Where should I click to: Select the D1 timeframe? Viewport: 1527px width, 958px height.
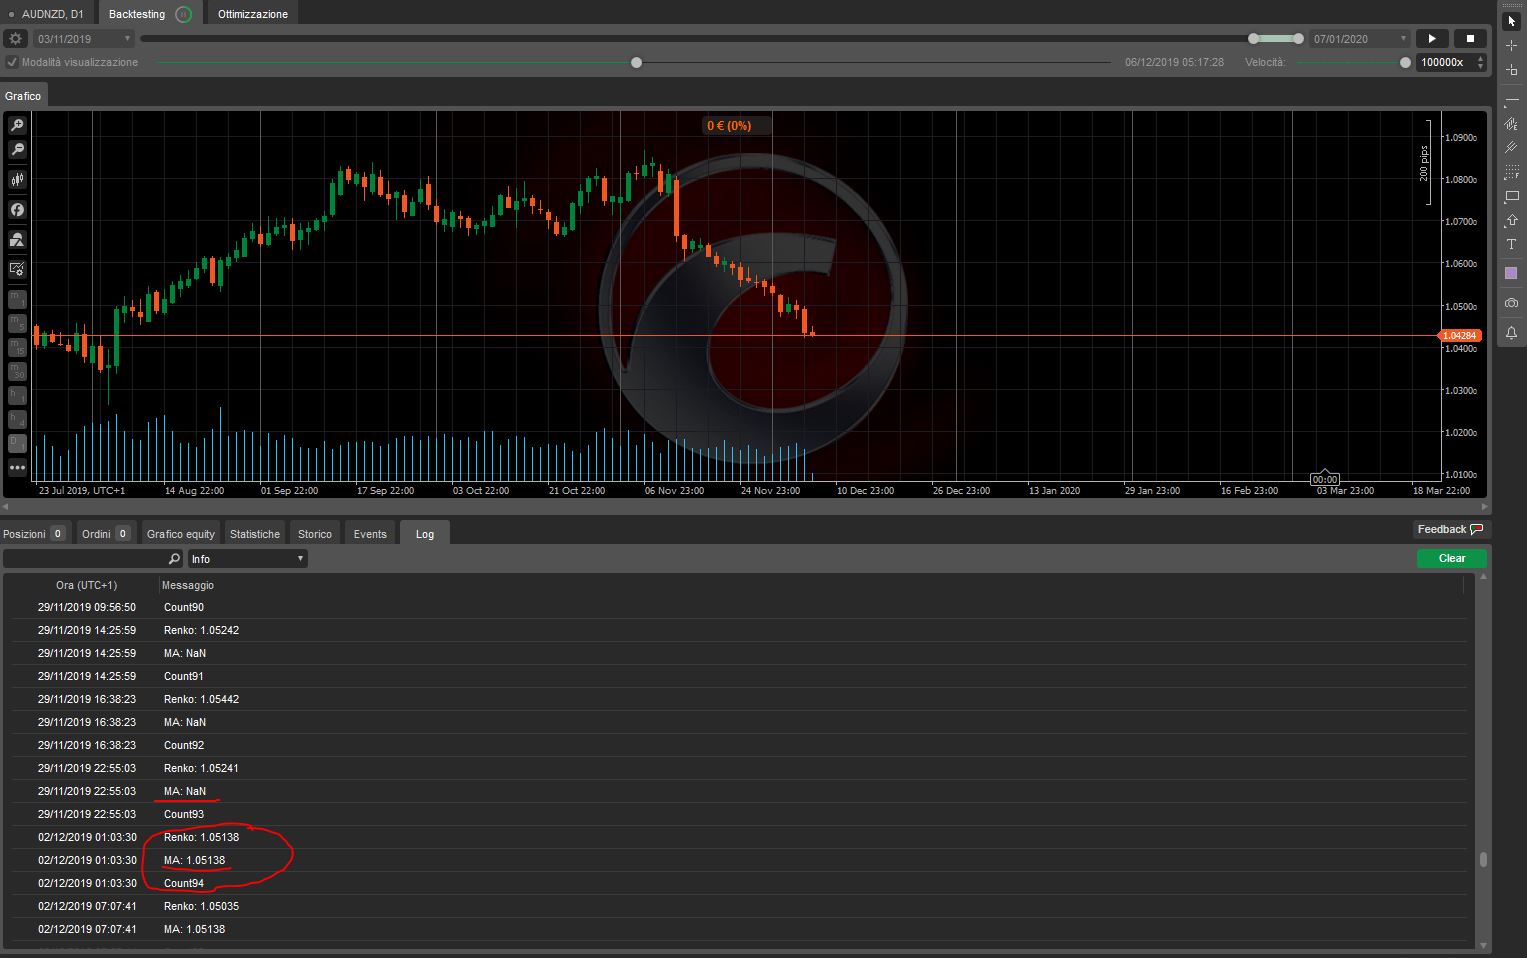point(17,443)
